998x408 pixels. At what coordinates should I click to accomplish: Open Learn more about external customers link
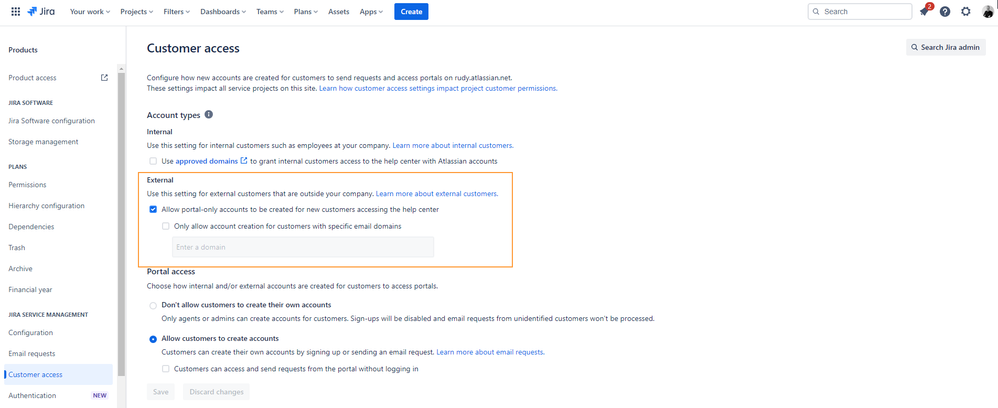coord(437,193)
